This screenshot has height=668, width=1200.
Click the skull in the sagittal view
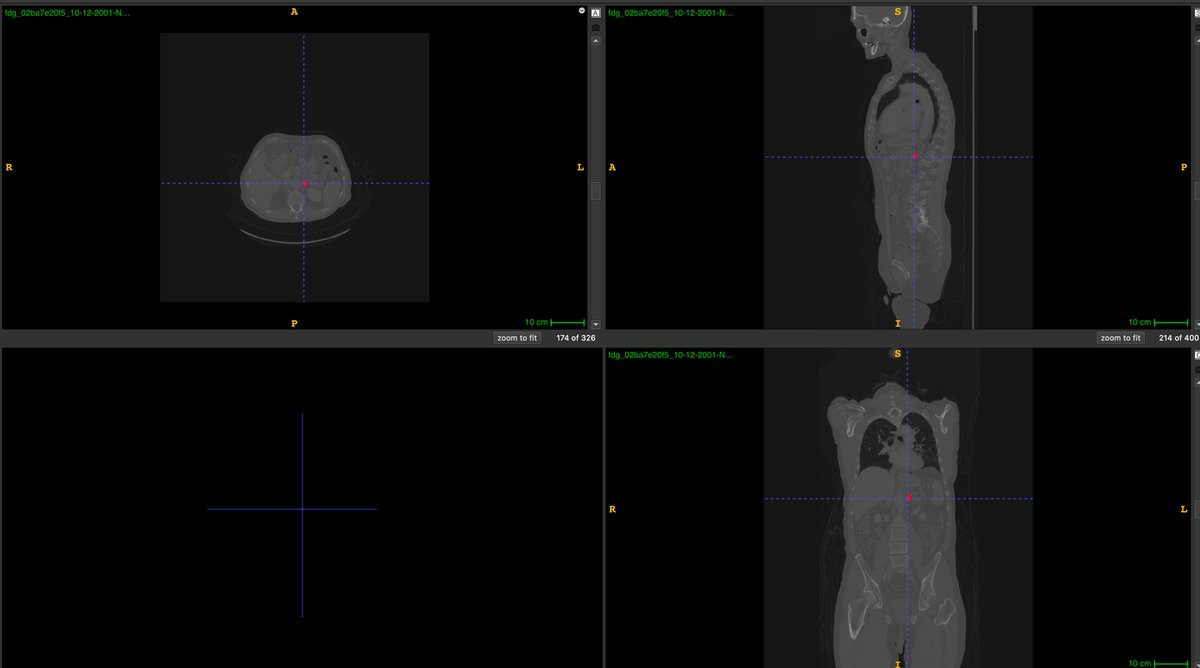coord(879,28)
